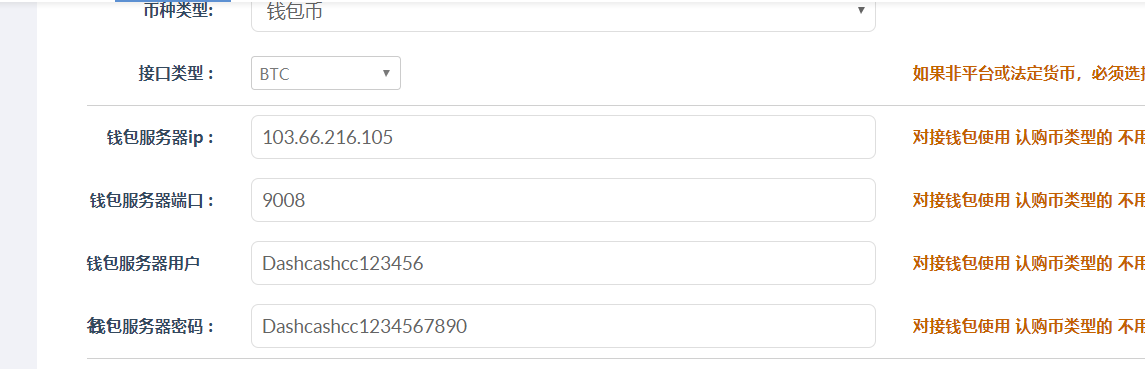Viewport: 1145px width, 369px height.
Task: Click the 钱包服务器用户 label
Action: 143,264
